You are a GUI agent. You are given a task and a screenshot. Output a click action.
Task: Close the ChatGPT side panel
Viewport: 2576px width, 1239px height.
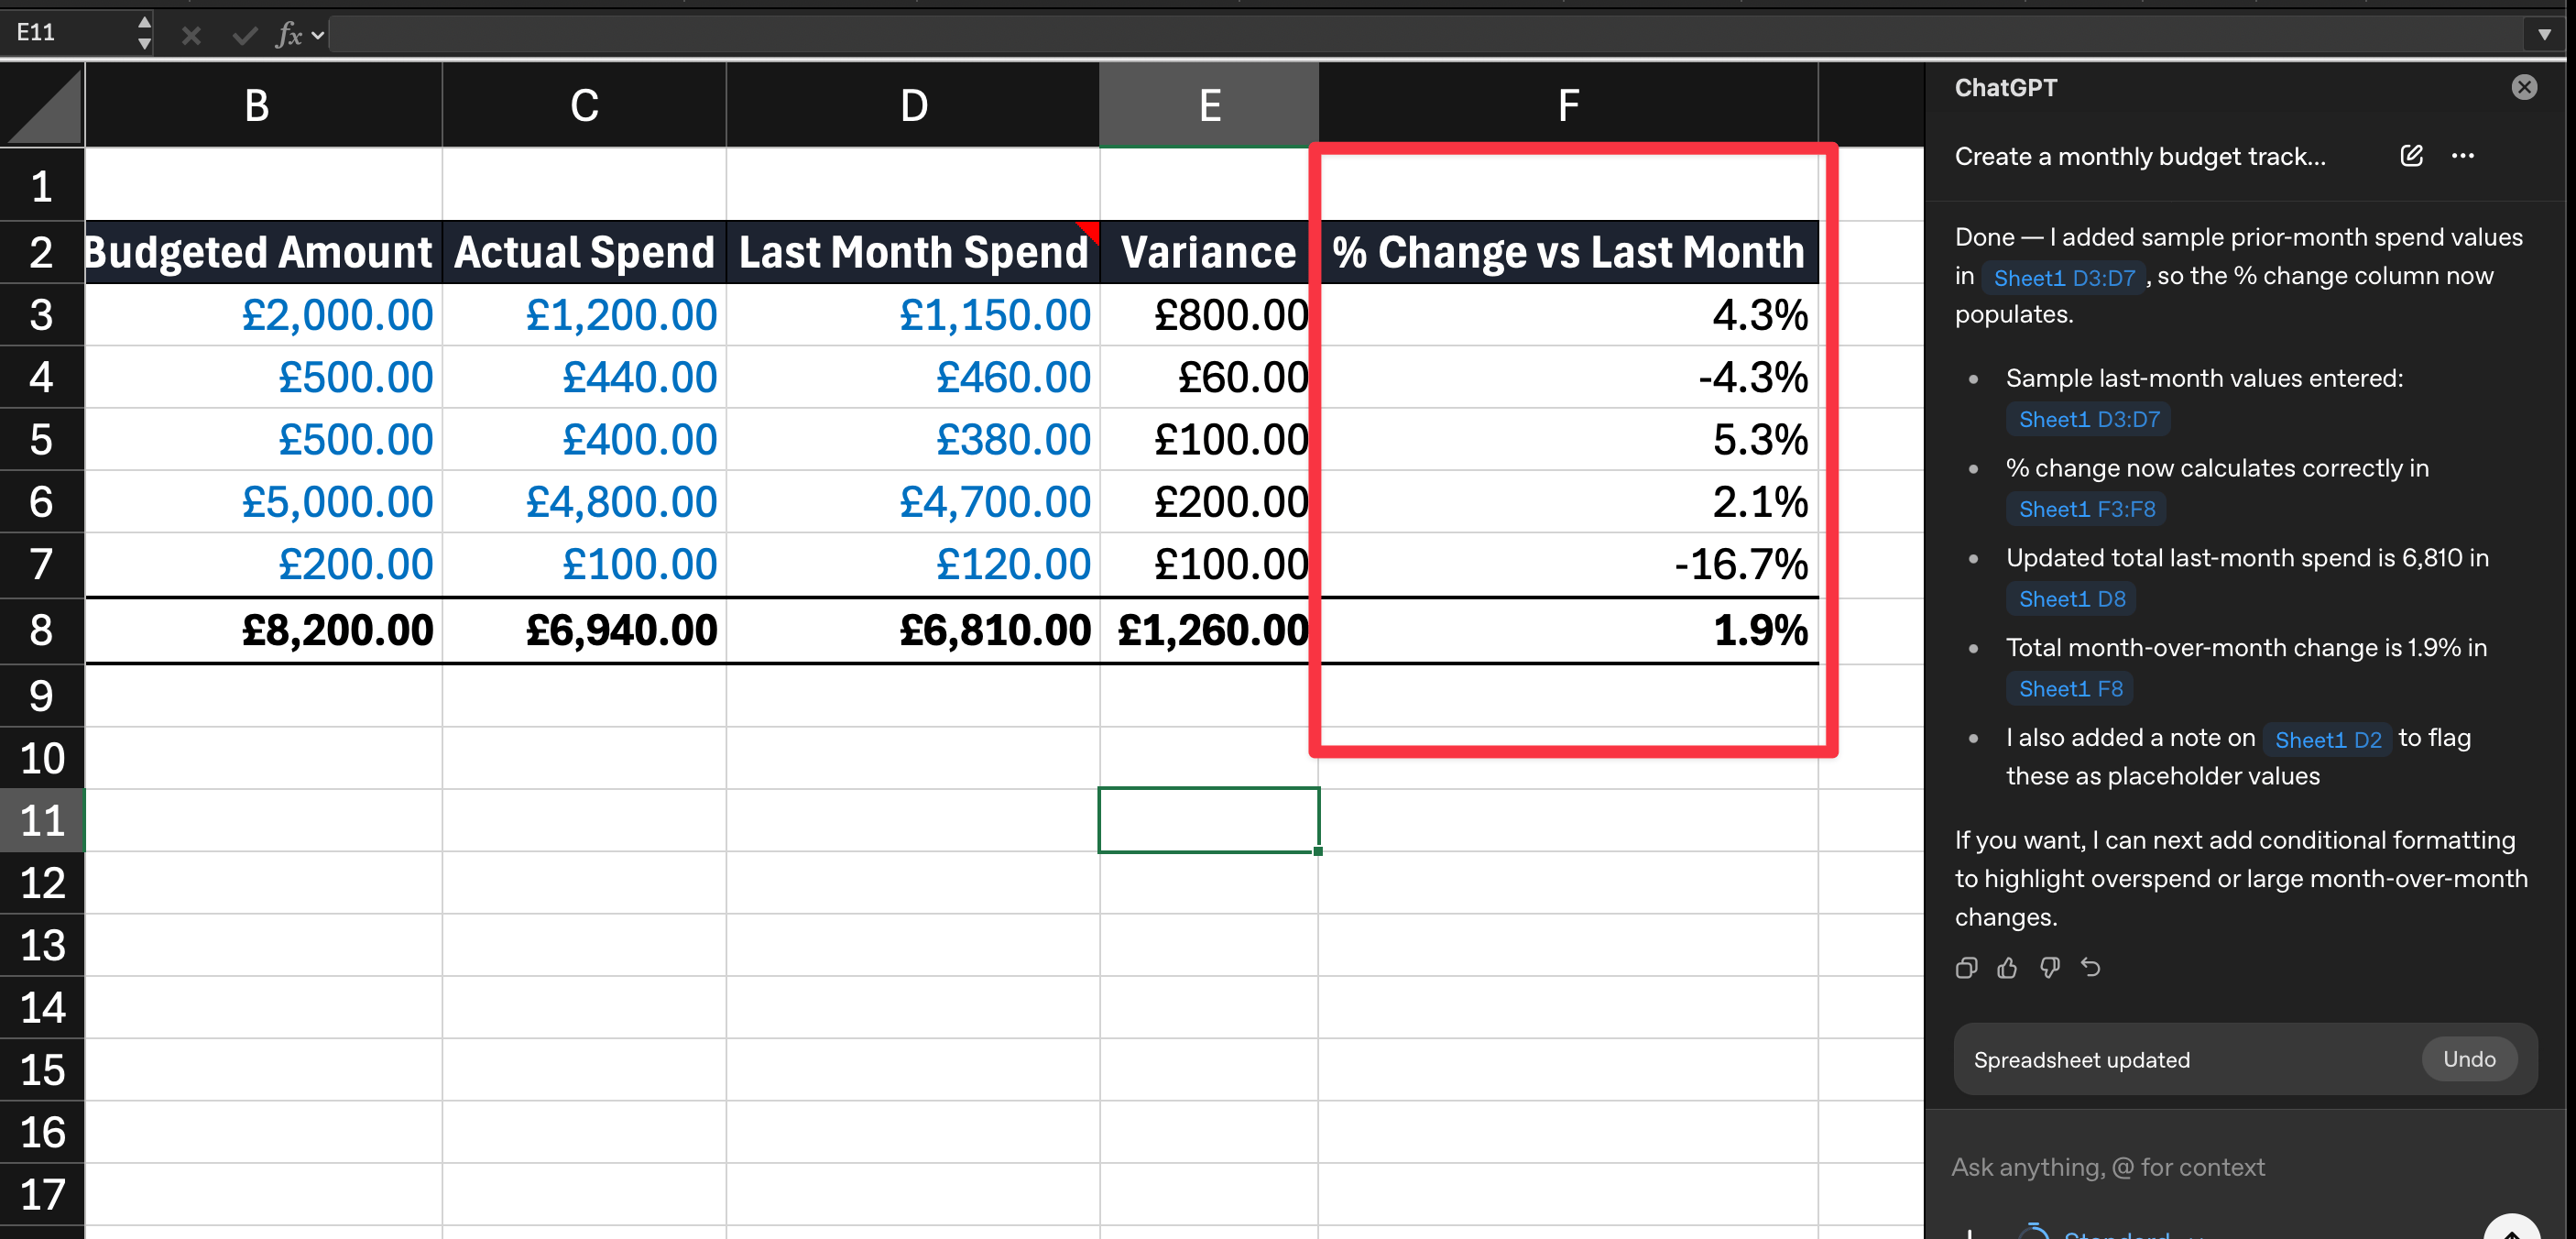[x=2523, y=87]
